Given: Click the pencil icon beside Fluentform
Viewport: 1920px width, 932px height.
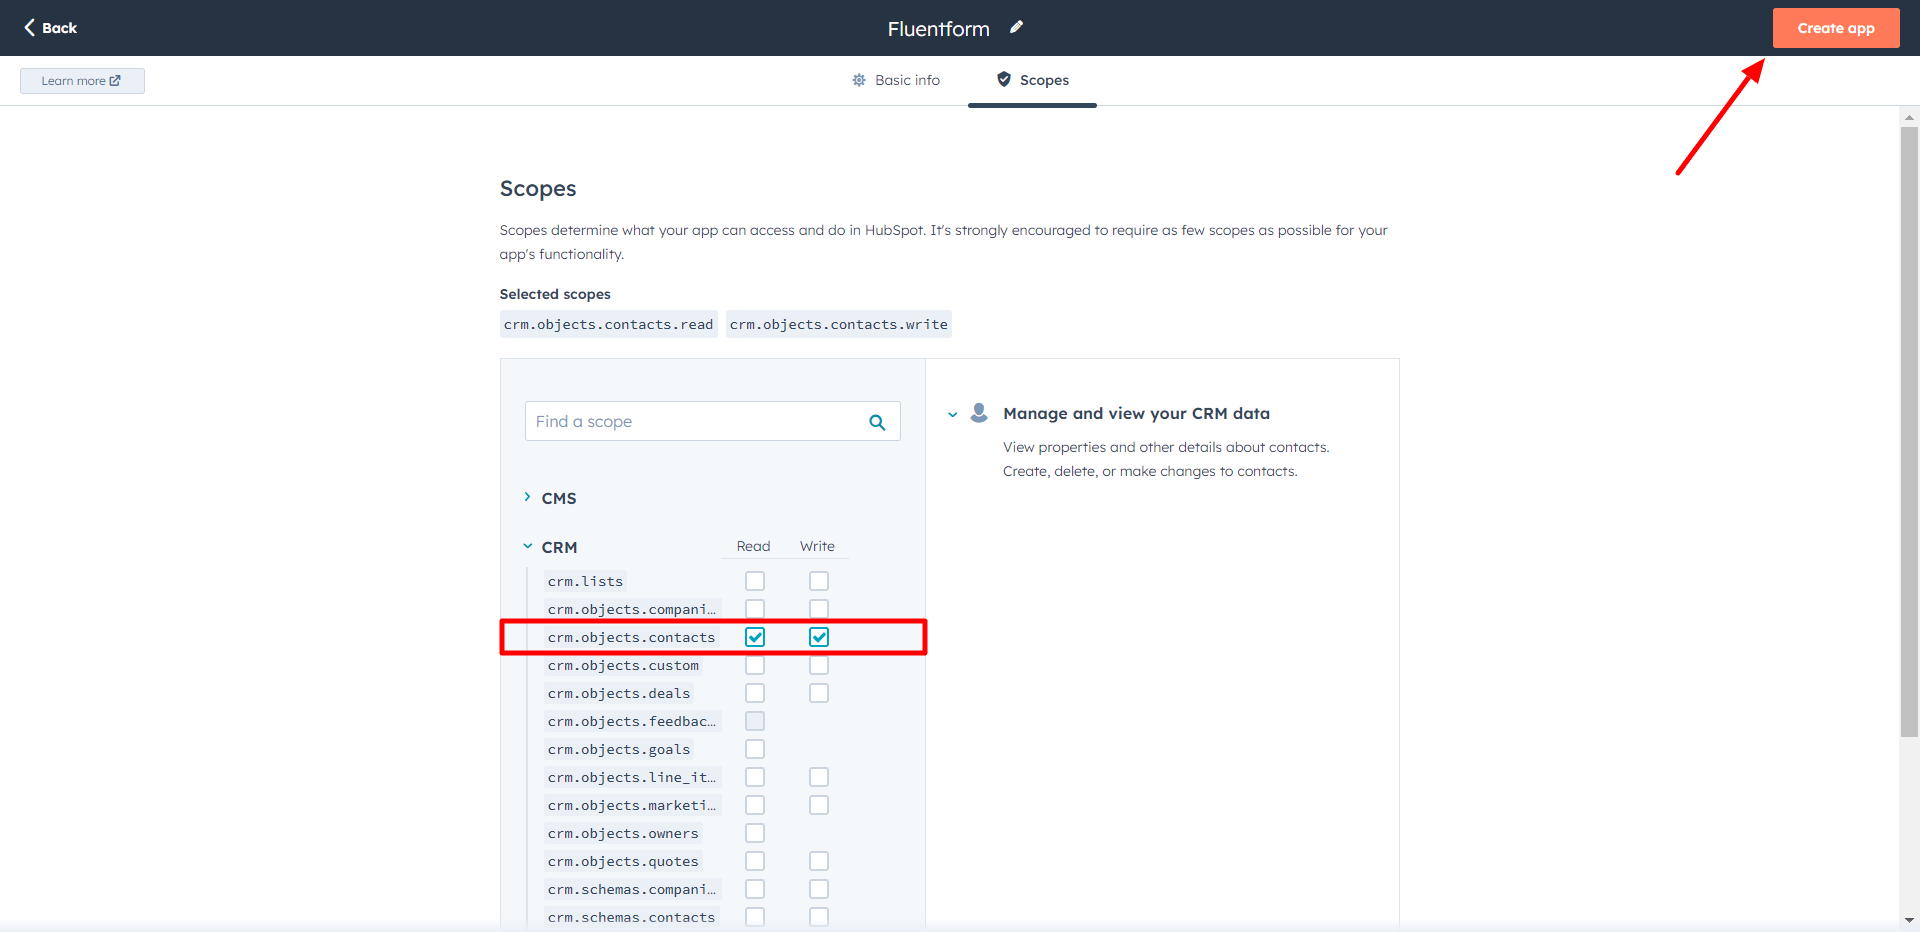Looking at the screenshot, I should (x=1016, y=28).
